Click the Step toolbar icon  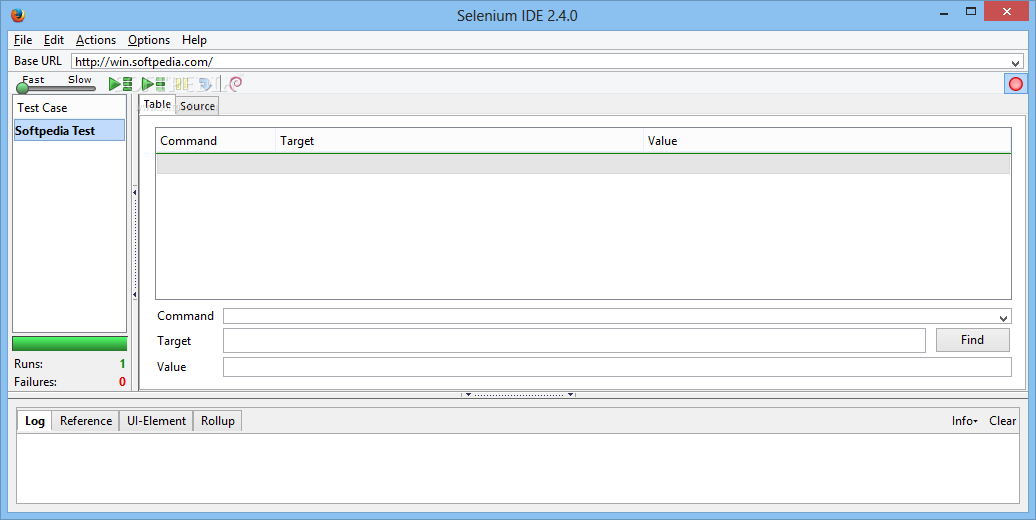point(206,84)
